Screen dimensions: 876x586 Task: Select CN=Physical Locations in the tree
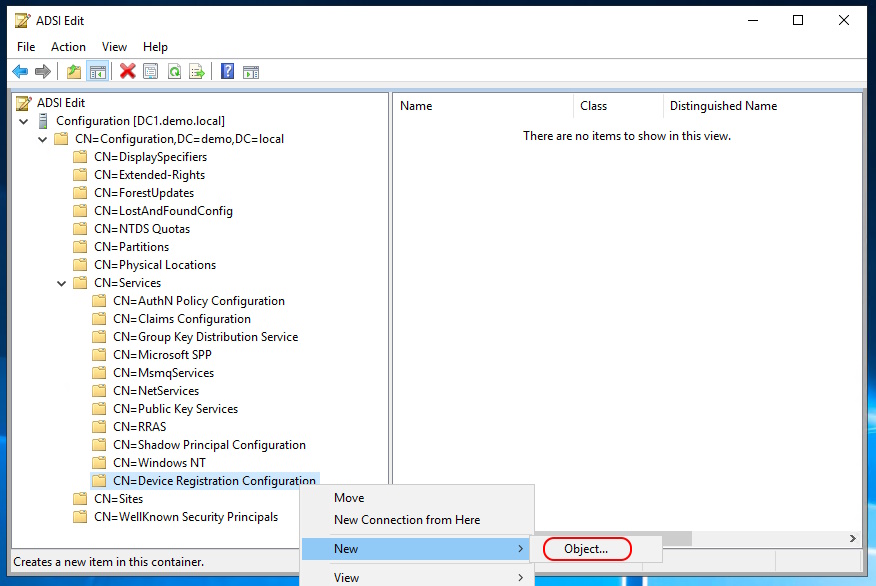(x=155, y=265)
